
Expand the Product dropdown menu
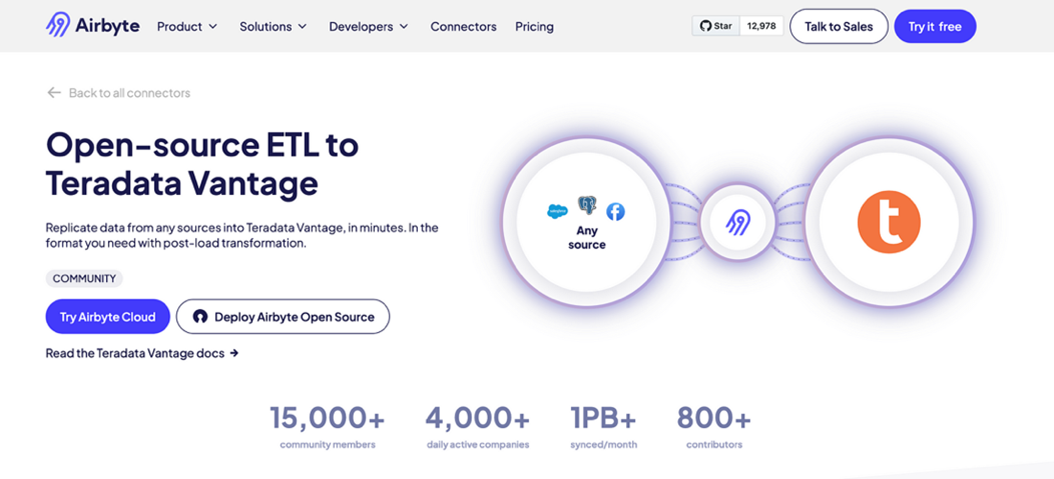(187, 27)
